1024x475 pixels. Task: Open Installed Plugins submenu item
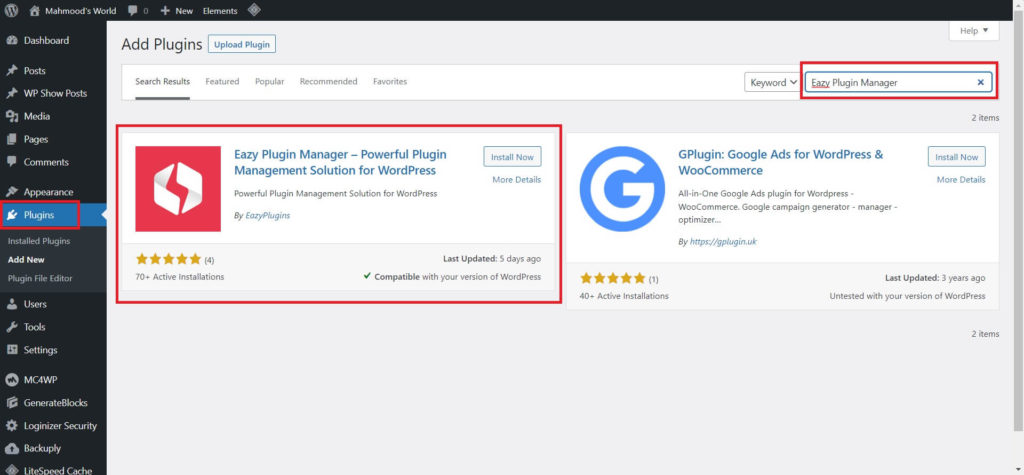pos(39,241)
